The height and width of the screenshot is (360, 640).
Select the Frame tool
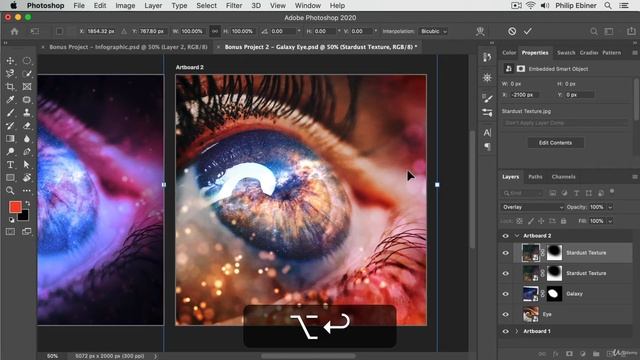(27, 87)
